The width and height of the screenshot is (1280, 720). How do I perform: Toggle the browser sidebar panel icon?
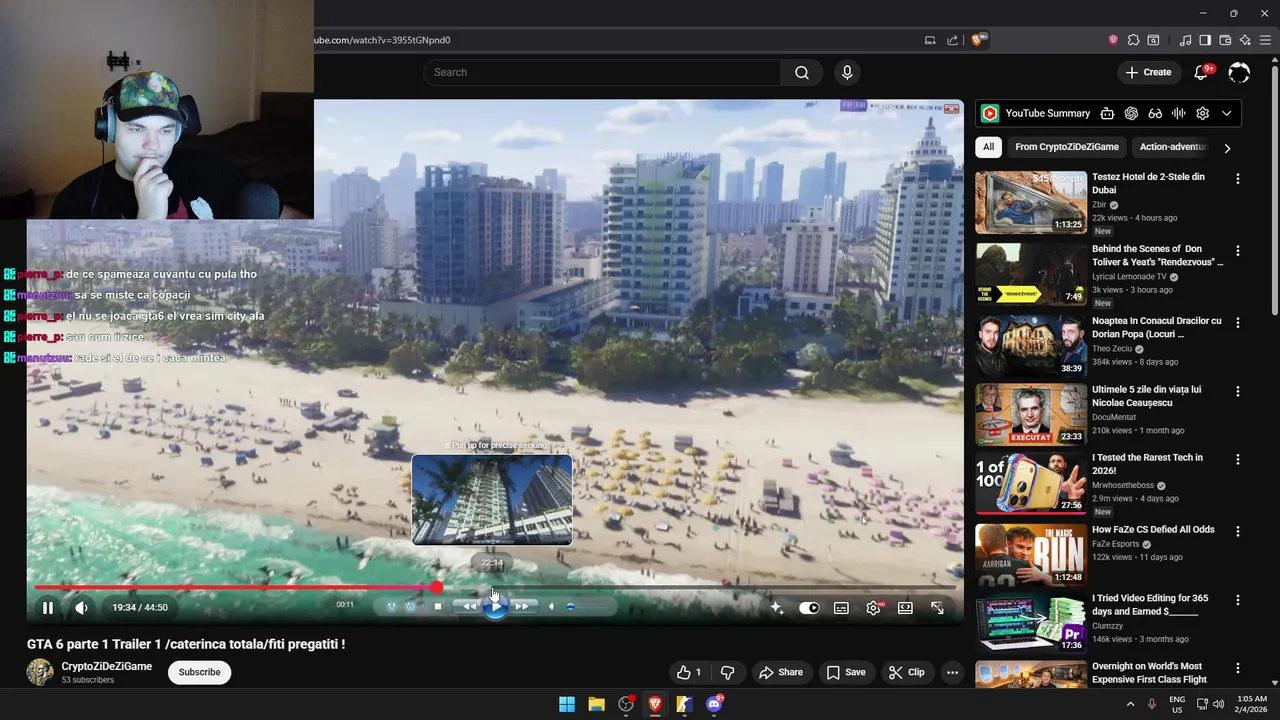[x=1205, y=40]
